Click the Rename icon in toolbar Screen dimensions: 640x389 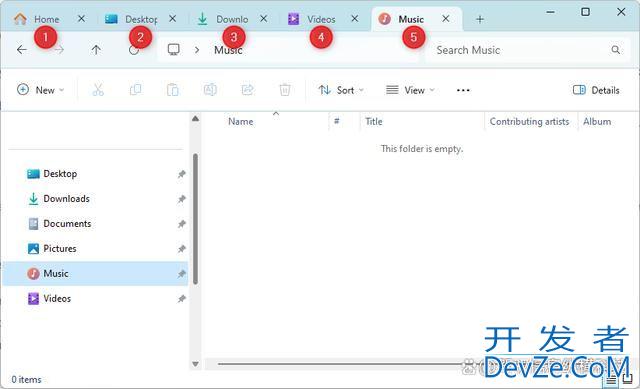(210, 90)
